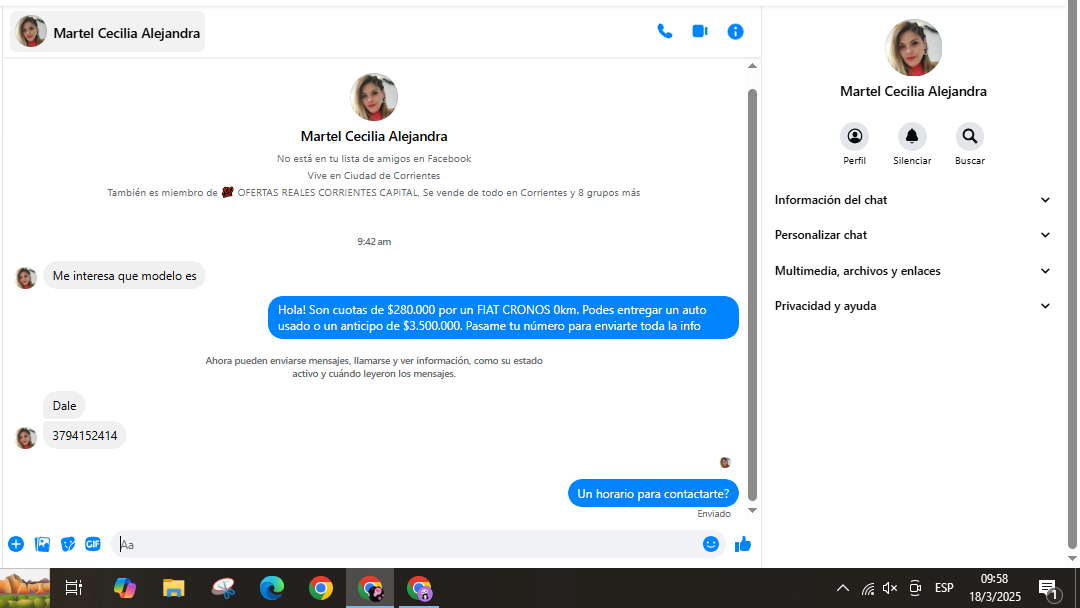Open OFERTAS REALES CORRIENTES CAPITAL group link
The width and height of the screenshot is (1080, 608).
pyautogui.click(x=327, y=193)
